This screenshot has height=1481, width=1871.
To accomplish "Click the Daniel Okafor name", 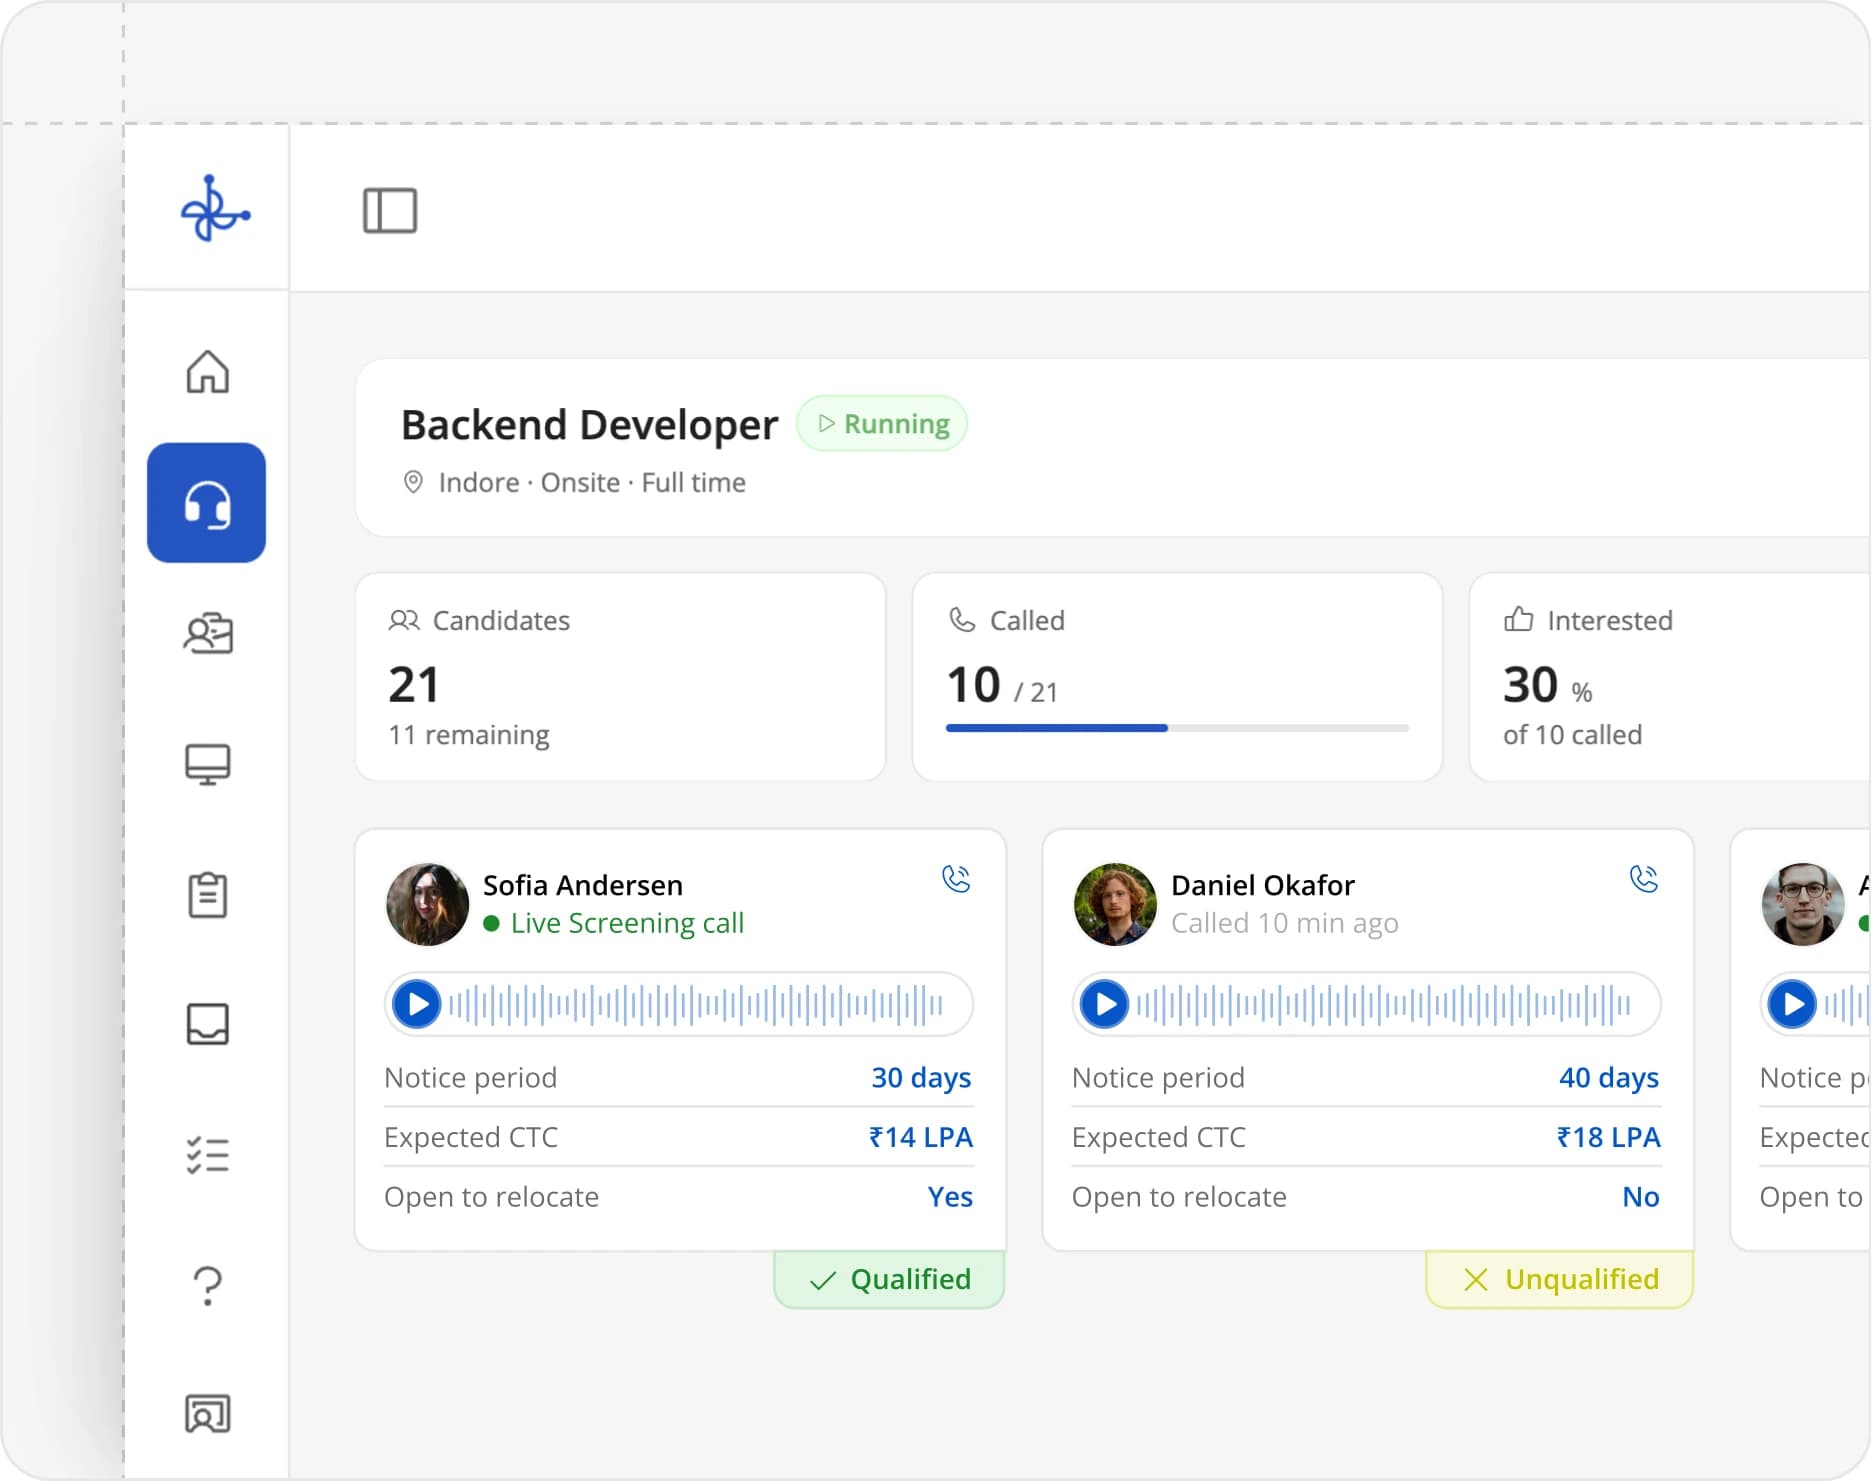I will point(1263,885).
